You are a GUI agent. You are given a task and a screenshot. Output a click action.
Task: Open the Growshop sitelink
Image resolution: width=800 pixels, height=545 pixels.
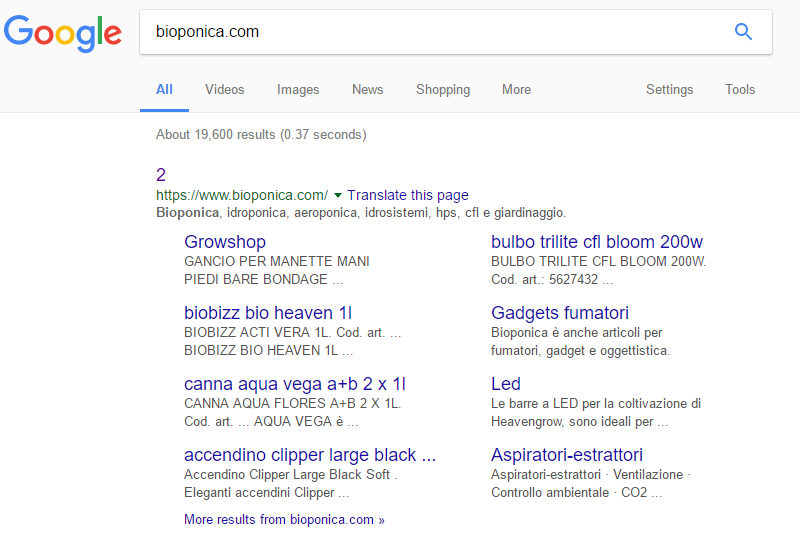[x=225, y=241]
